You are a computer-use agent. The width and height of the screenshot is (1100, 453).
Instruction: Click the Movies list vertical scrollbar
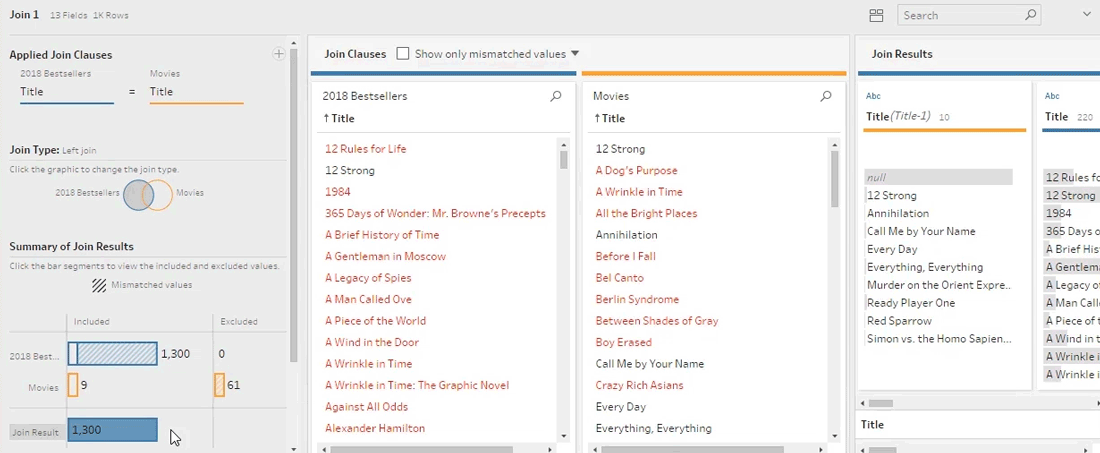[835, 180]
